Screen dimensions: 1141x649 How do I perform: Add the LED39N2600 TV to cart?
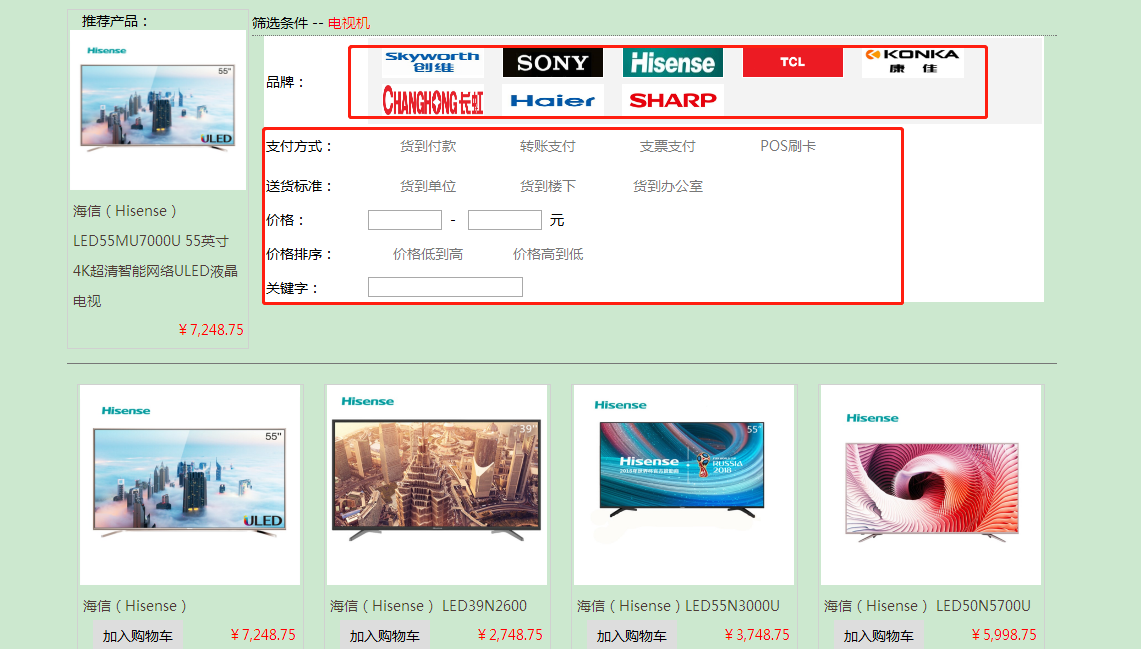pos(384,636)
